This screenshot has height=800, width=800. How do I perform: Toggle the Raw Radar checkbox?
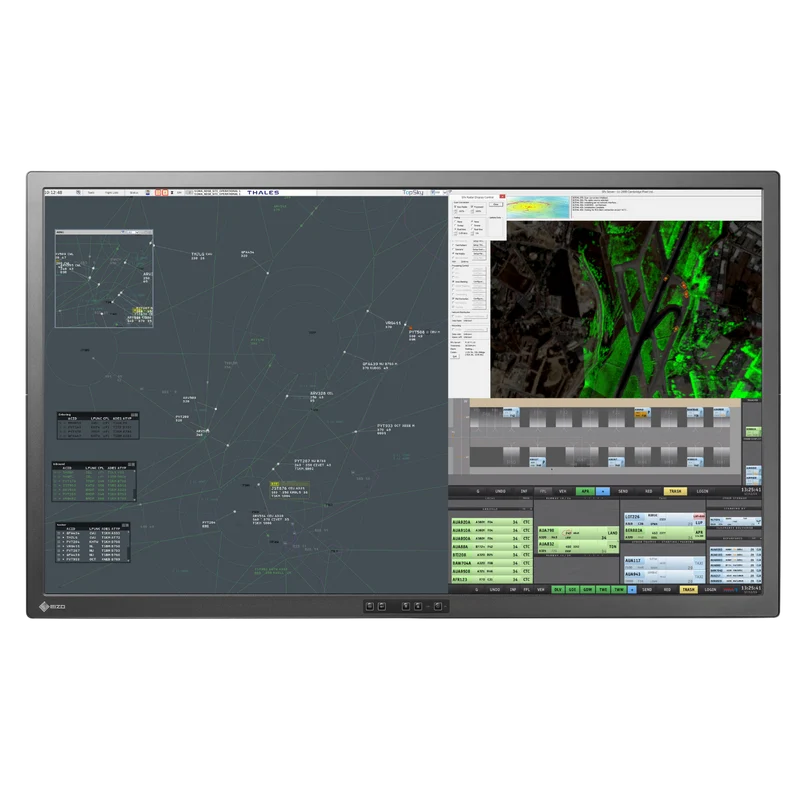[456, 207]
